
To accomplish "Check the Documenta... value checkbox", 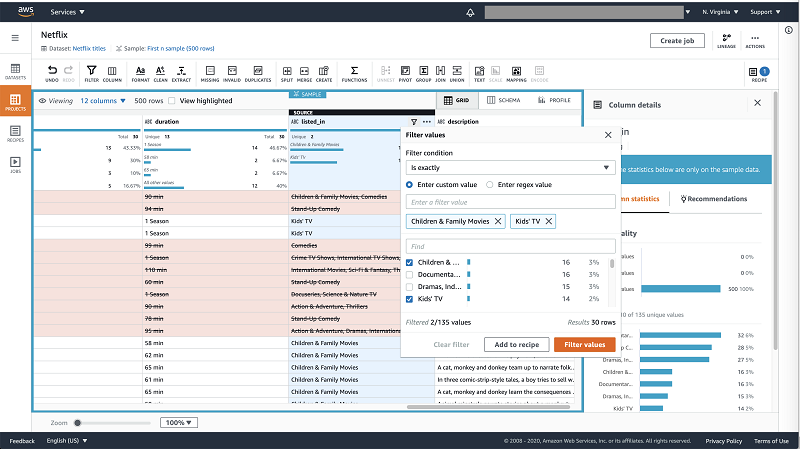I will click(x=409, y=275).
